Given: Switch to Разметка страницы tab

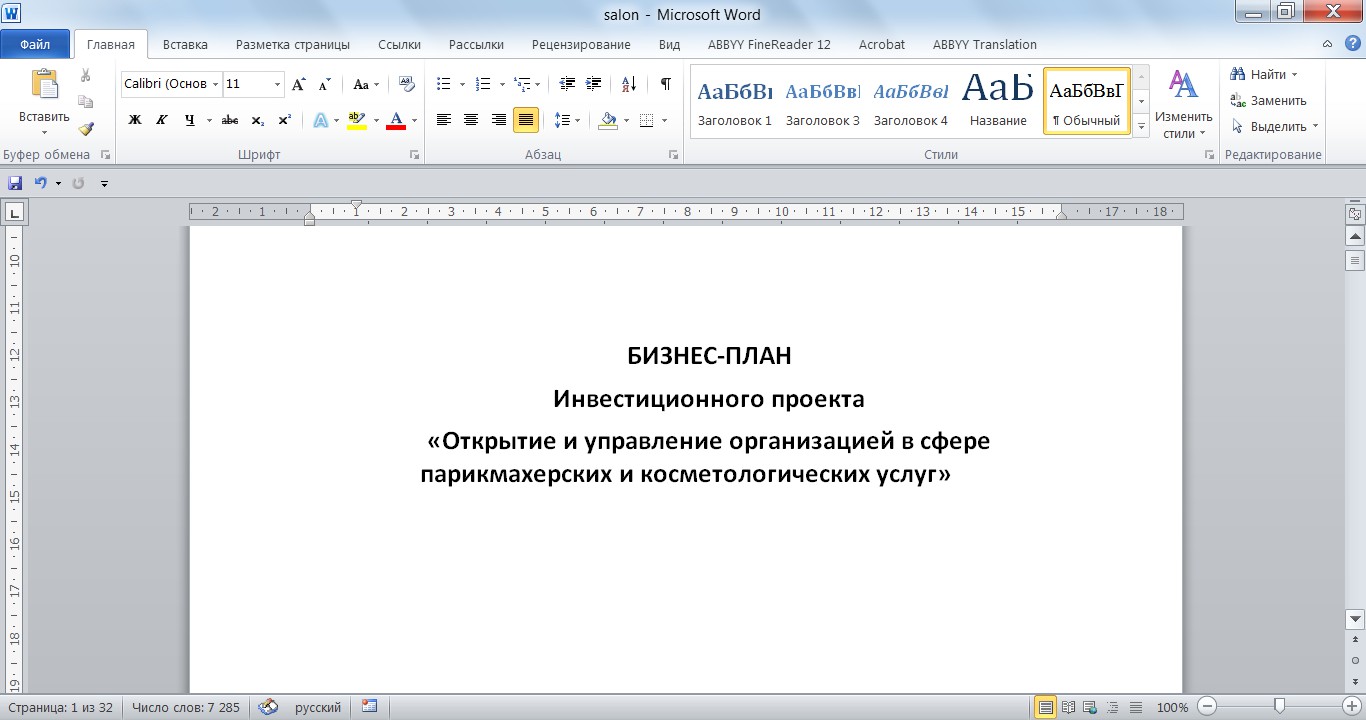Looking at the screenshot, I should [x=293, y=44].
